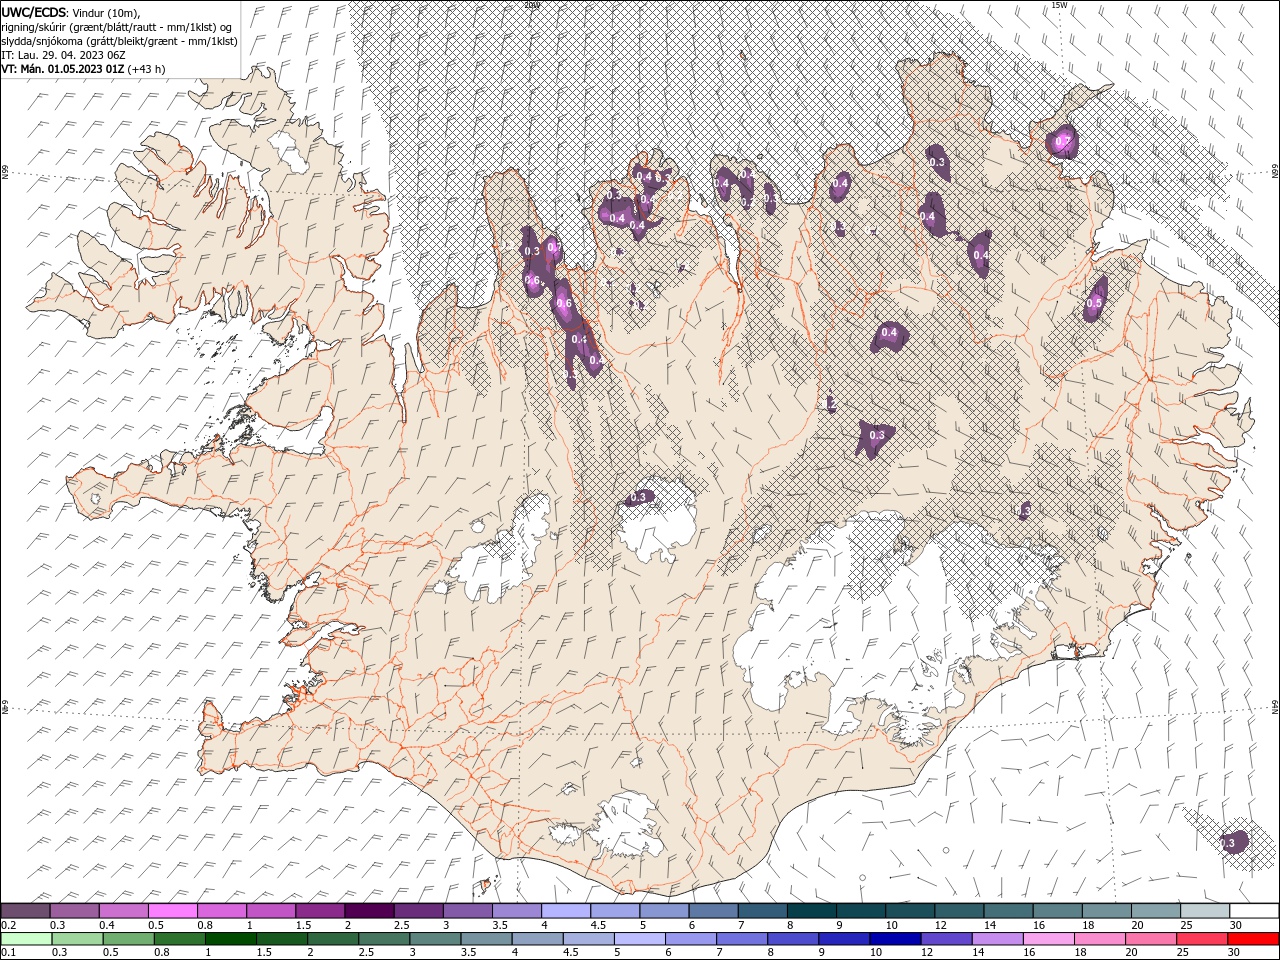Screen dimensions: 1280x960
Task: Click the UWC/ECDS title text
Action: point(33,12)
